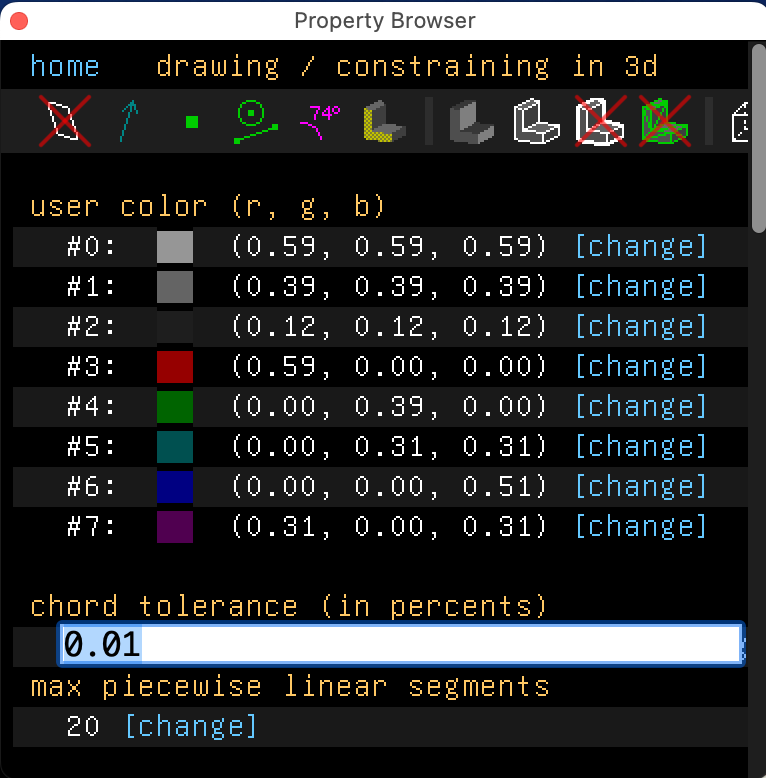Change max piecewise linear segments

(x=190, y=726)
